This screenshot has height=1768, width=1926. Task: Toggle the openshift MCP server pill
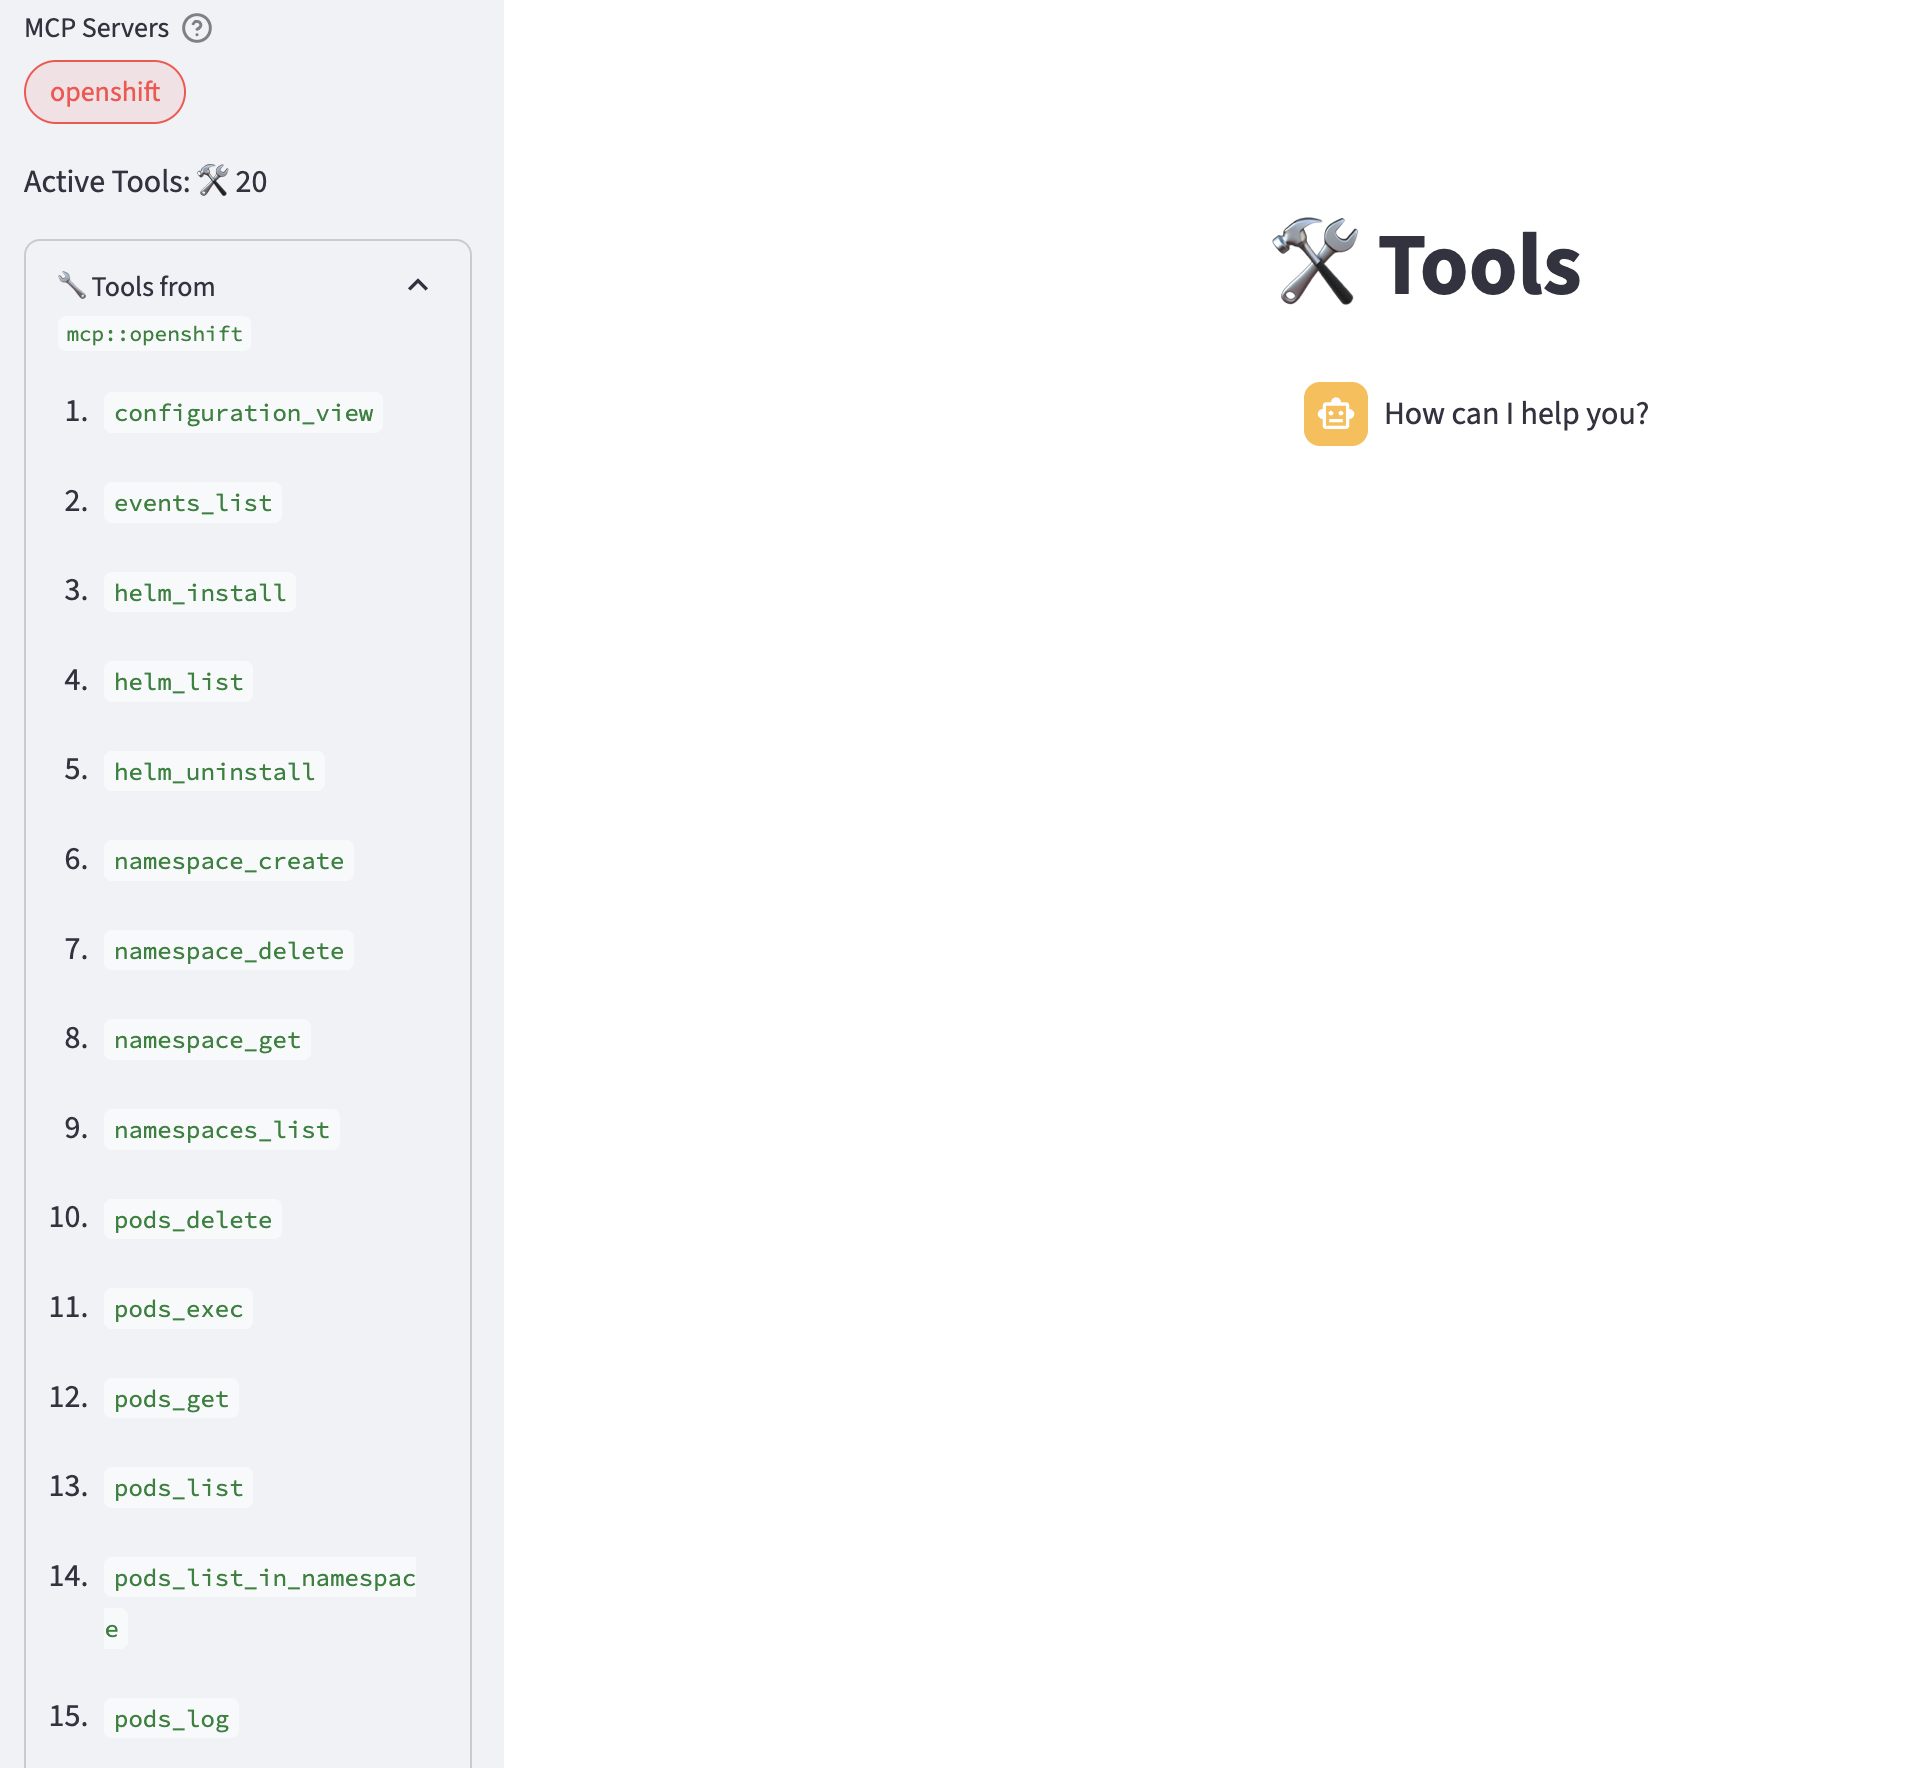(x=104, y=91)
